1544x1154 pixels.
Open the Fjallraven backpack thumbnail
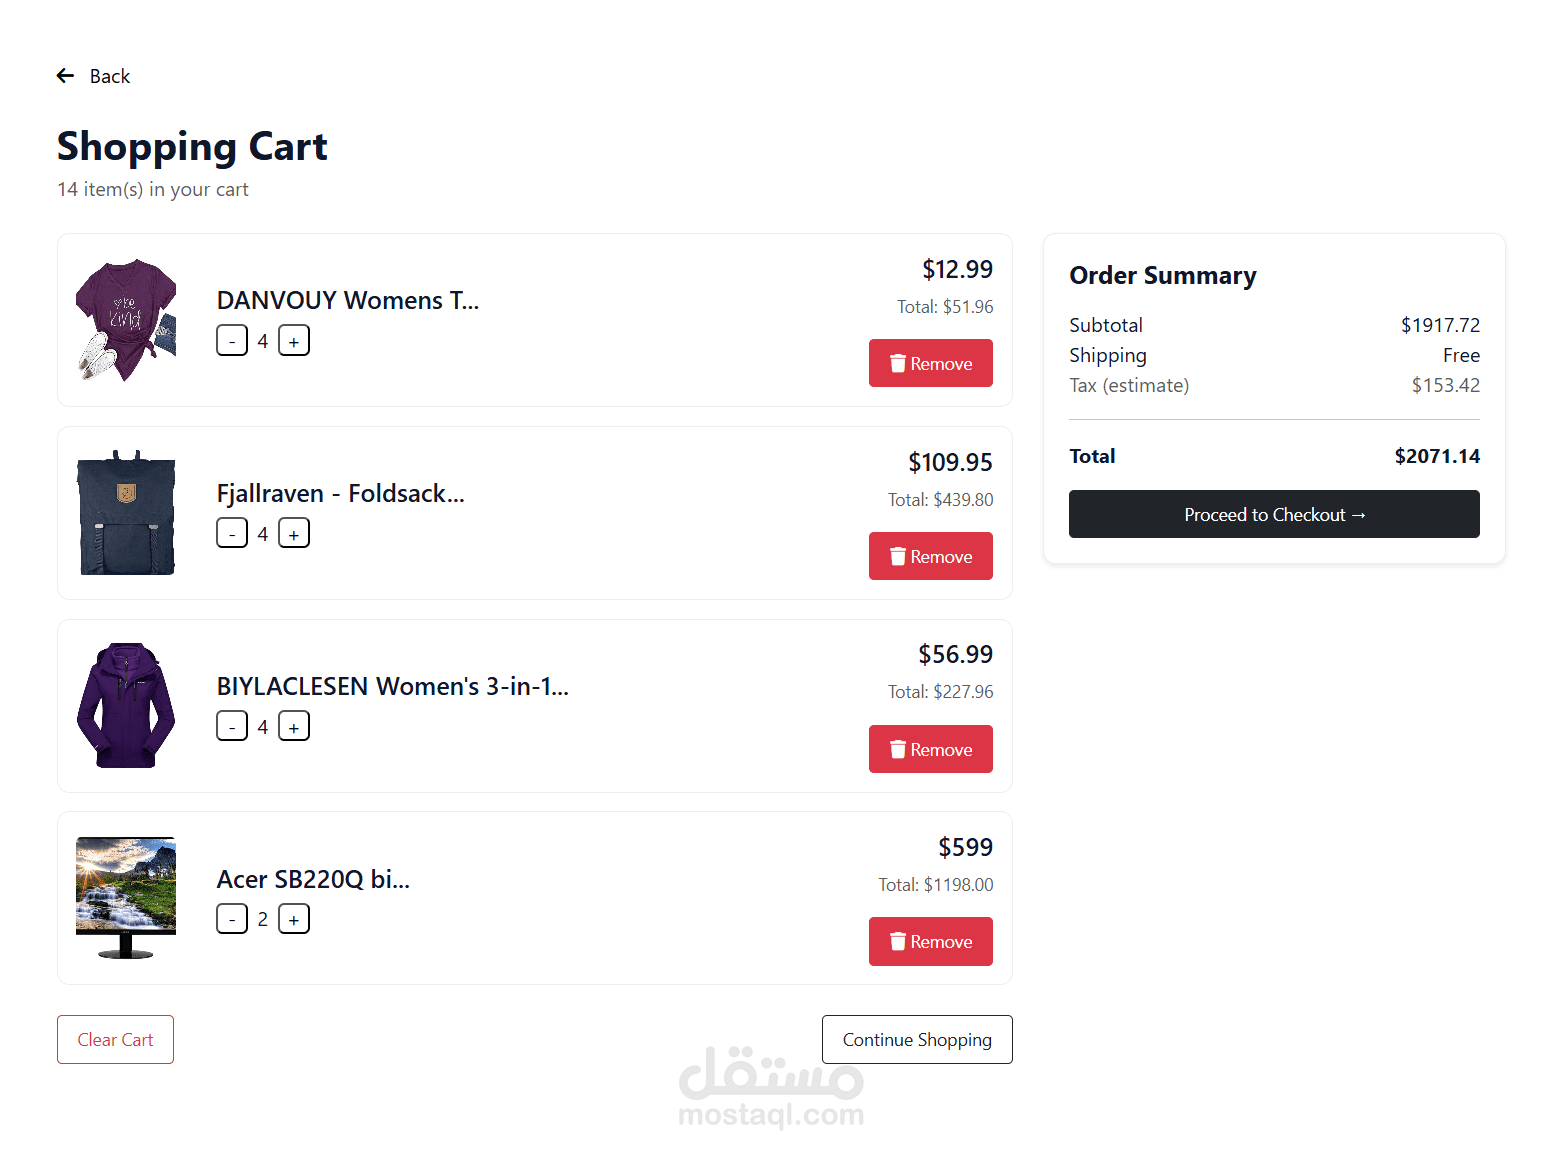tap(126, 513)
